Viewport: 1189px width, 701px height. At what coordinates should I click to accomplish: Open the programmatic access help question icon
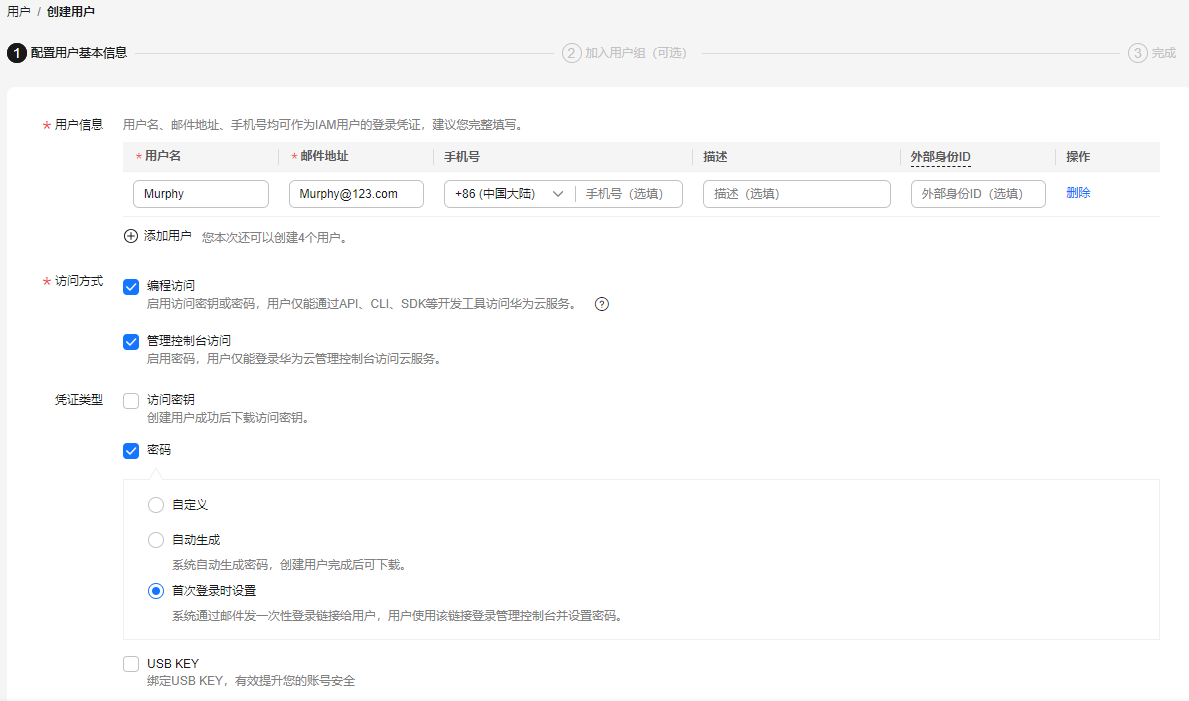click(601, 304)
